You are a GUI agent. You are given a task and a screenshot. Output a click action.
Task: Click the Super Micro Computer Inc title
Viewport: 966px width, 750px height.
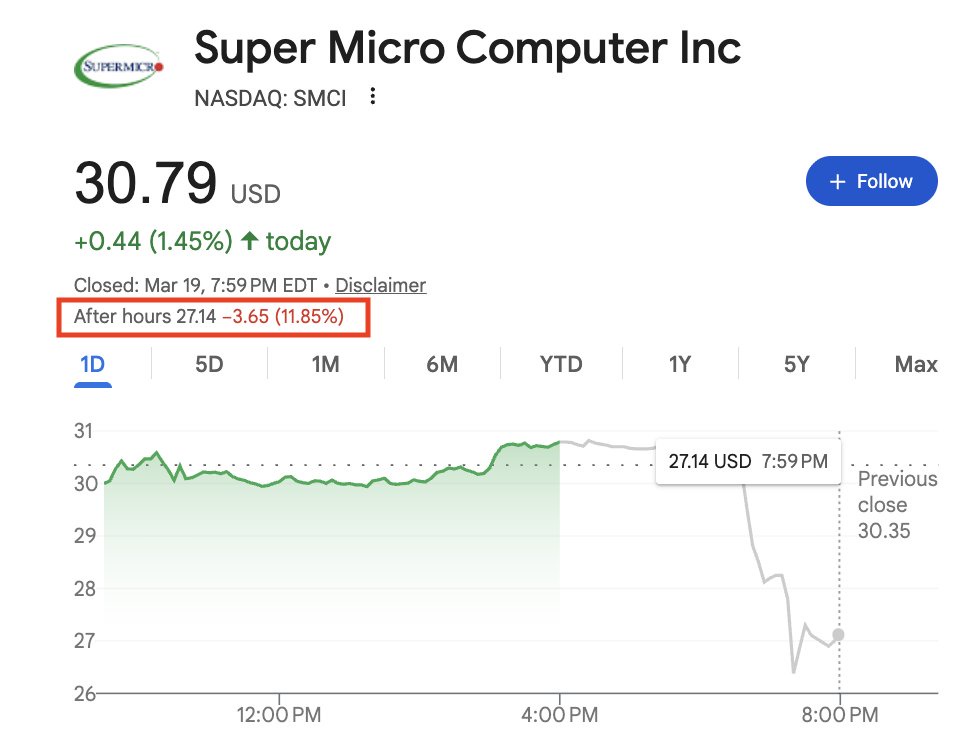467,48
